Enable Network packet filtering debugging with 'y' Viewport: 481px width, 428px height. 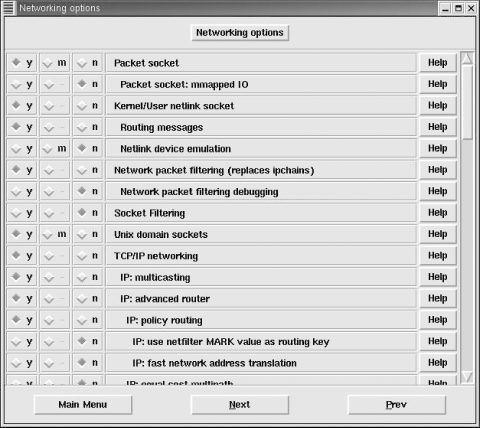(22, 191)
